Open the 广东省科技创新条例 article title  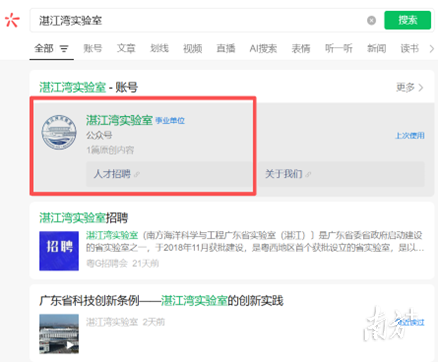(161, 301)
